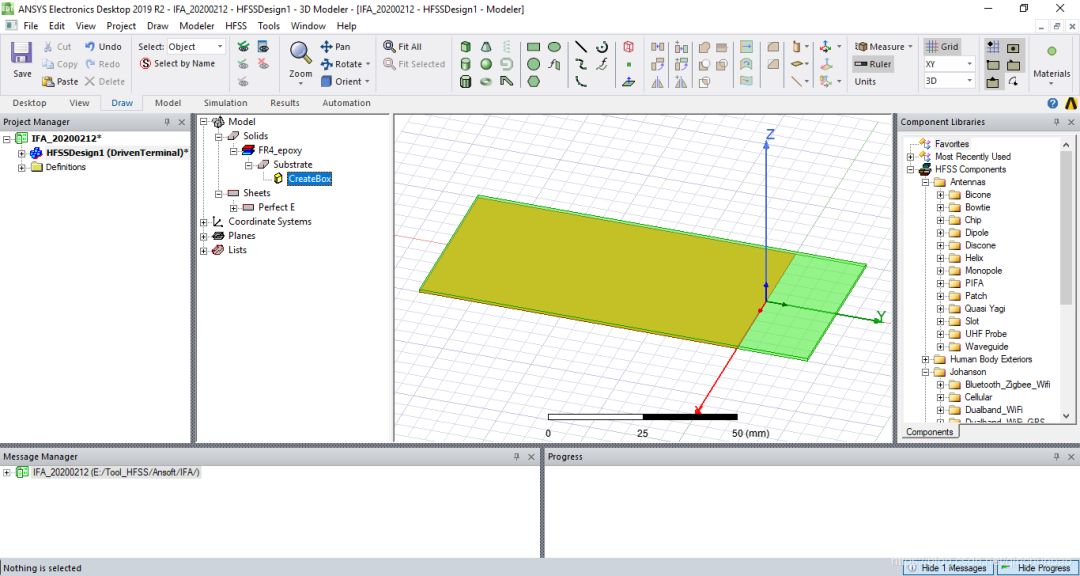Choose the Draw rectangle tool
This screenshot has width=1080, height=576.
533,47
